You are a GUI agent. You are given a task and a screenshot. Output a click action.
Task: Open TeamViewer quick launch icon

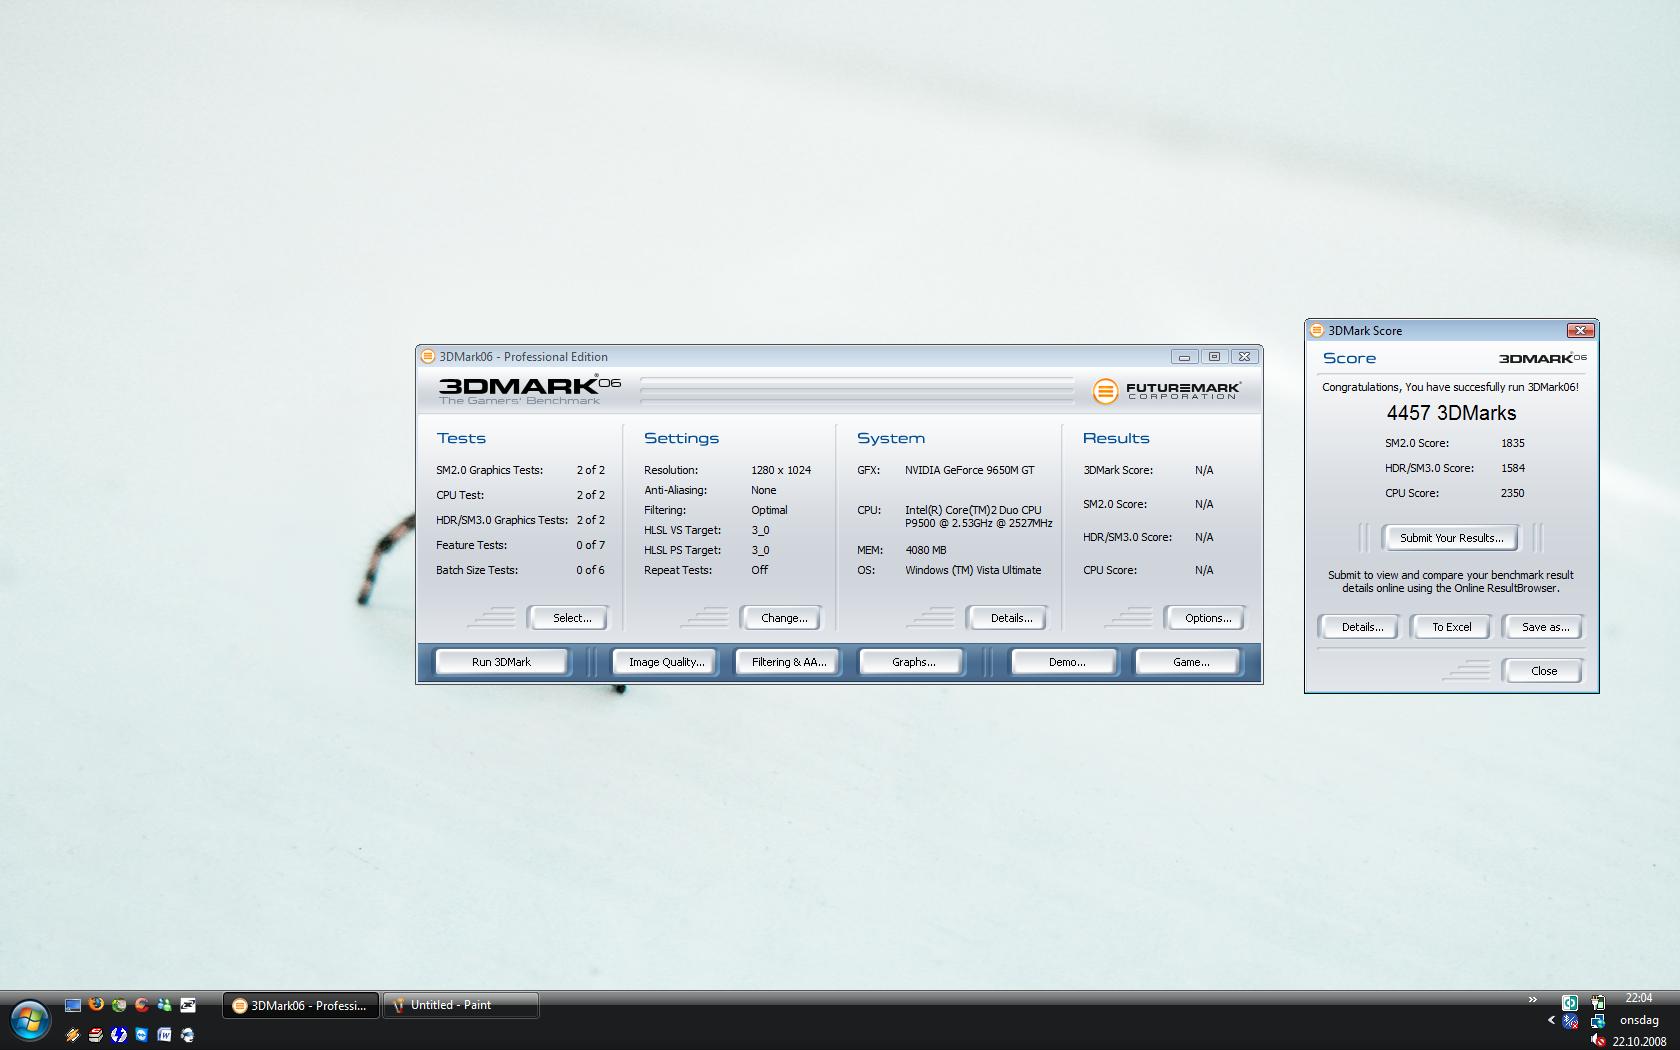141,1035
